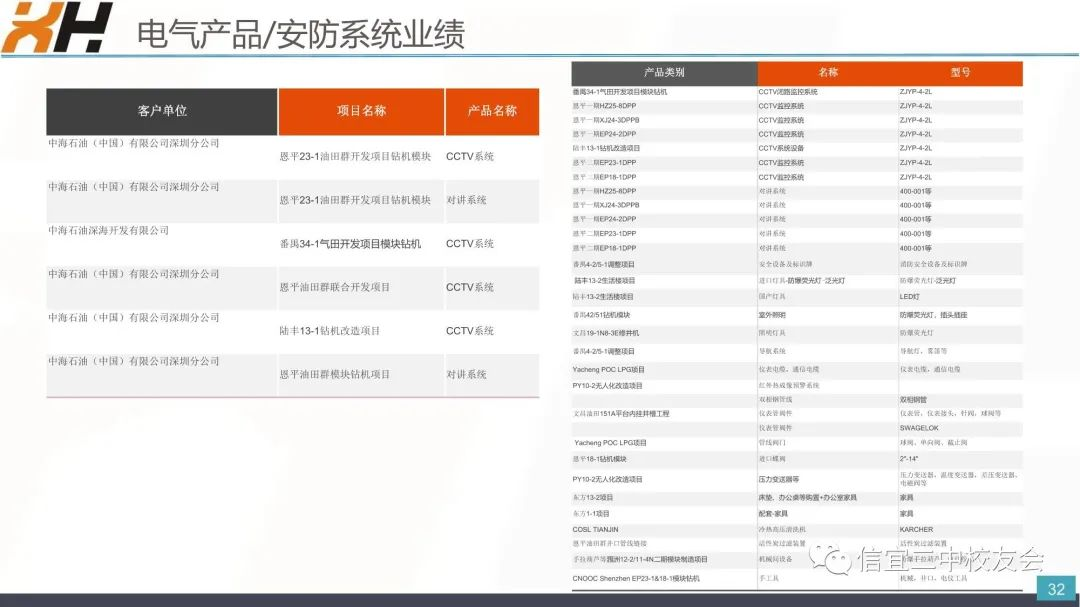Screen dimensions: 1080x607
Task: Click the 东方13-2项目 cell
Action: click(593, 497)
